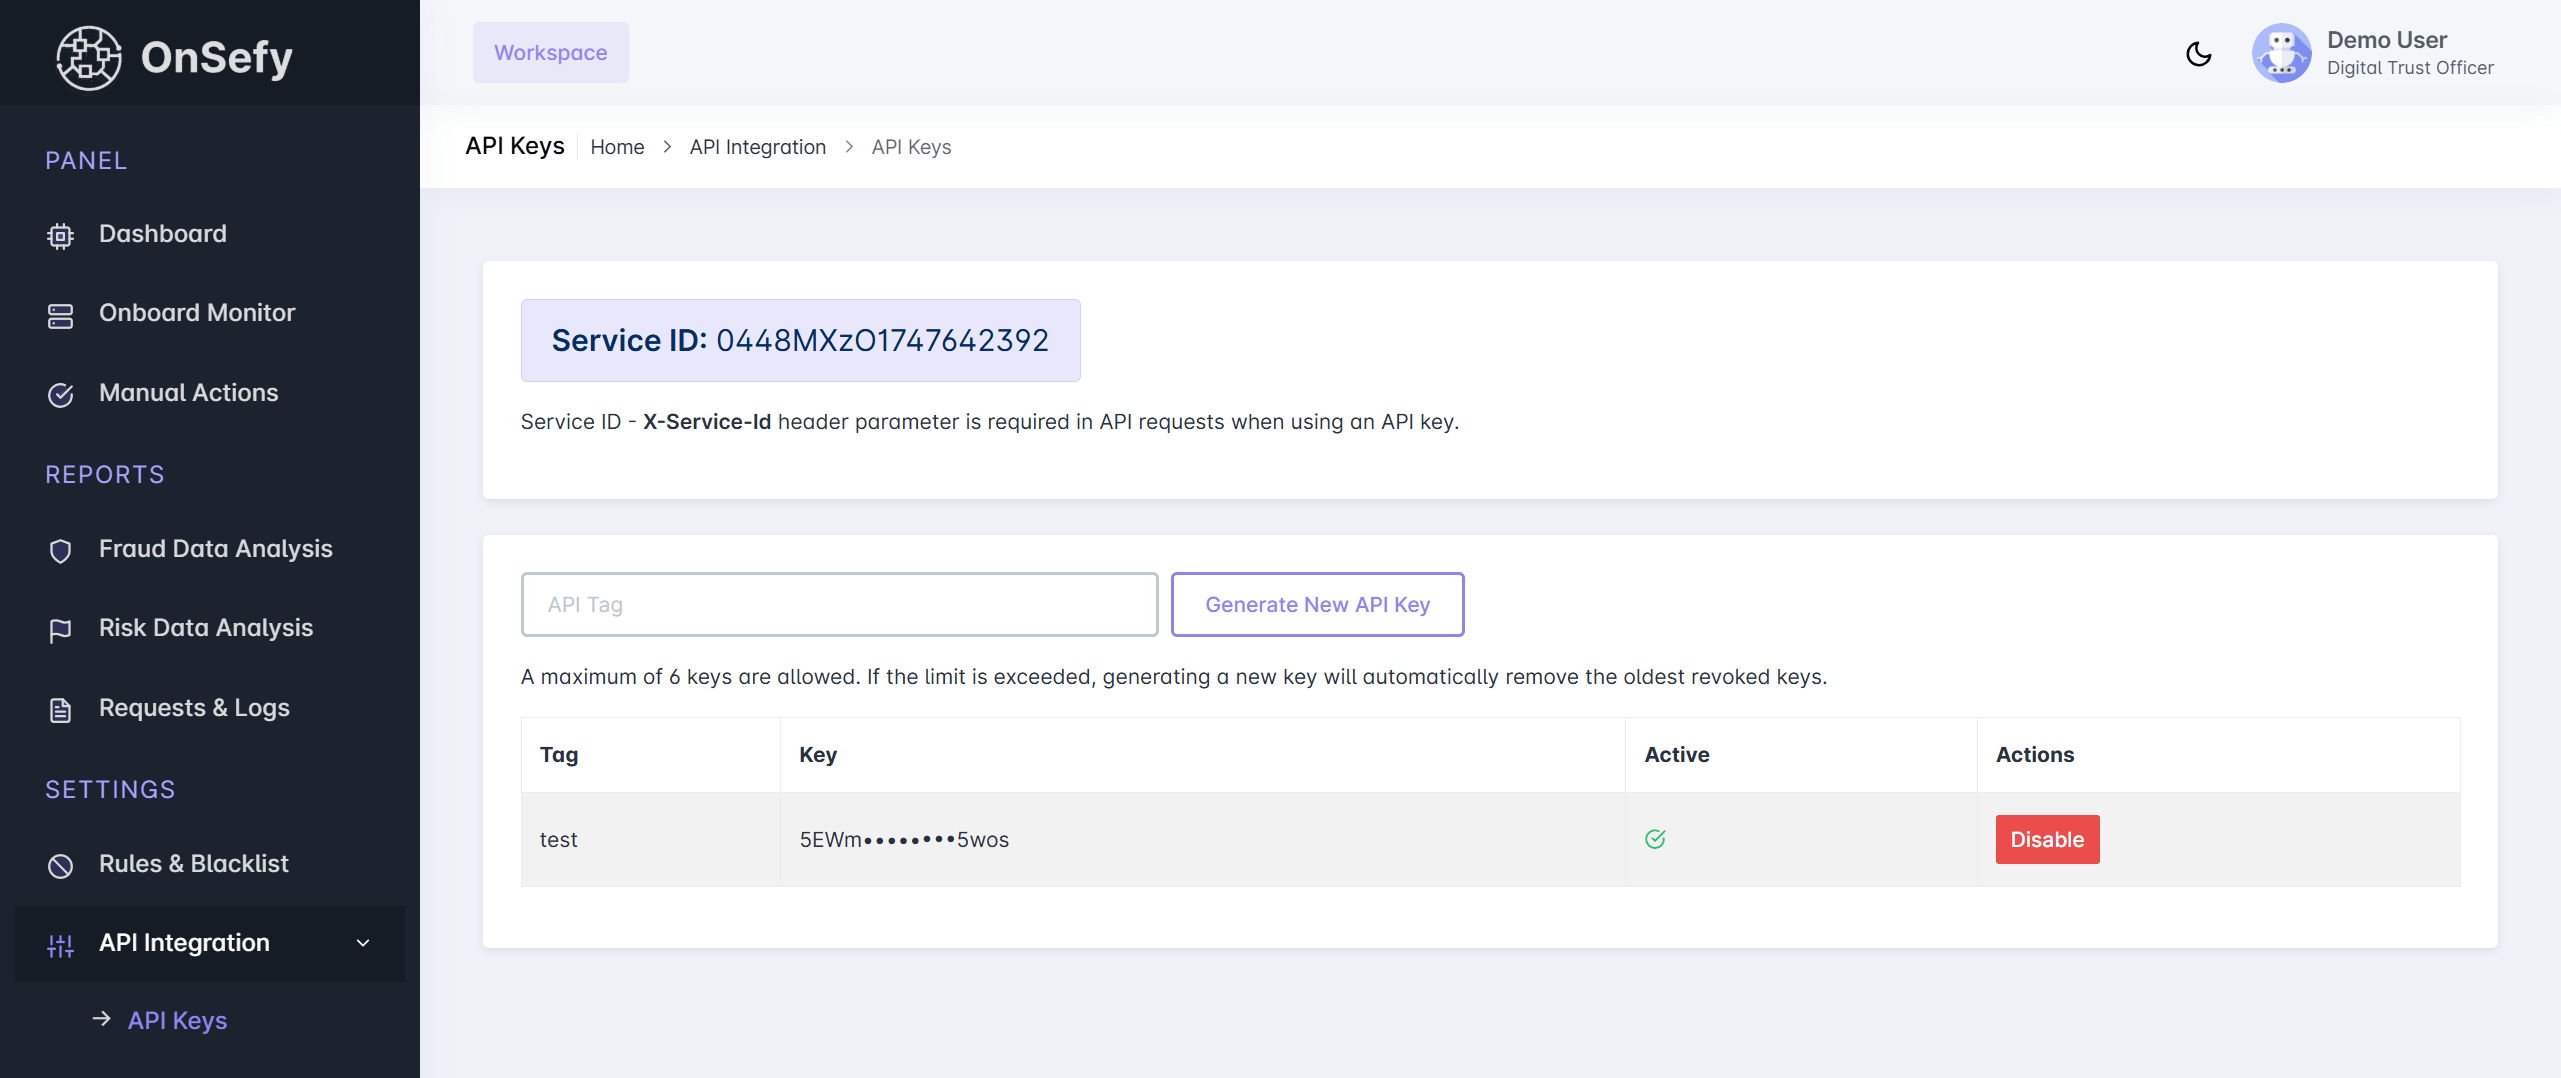Click the Risk Data Analysis flag icon

(x=60, y=630)
